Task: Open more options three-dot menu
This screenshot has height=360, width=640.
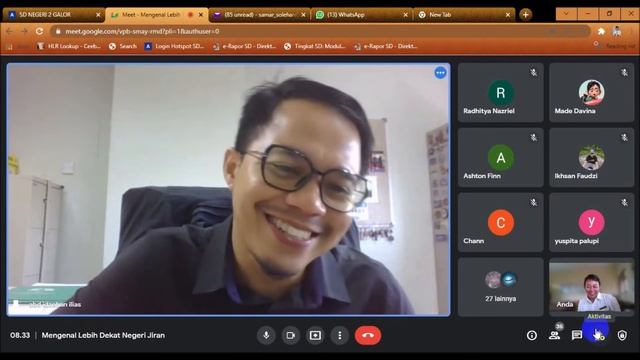Action: click(x=340, y=336)
